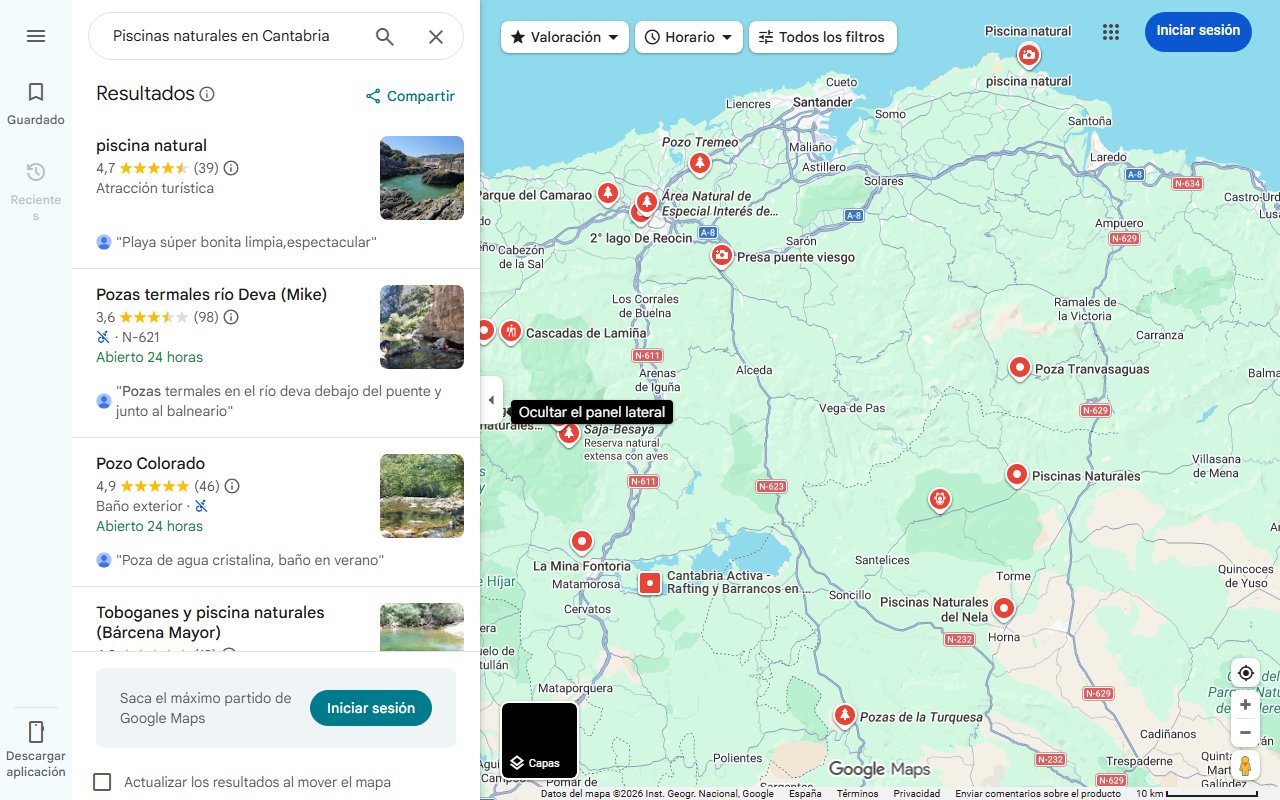Center the map on your location
This screenshot has width=1280, height=800.
pos(1245,673)
